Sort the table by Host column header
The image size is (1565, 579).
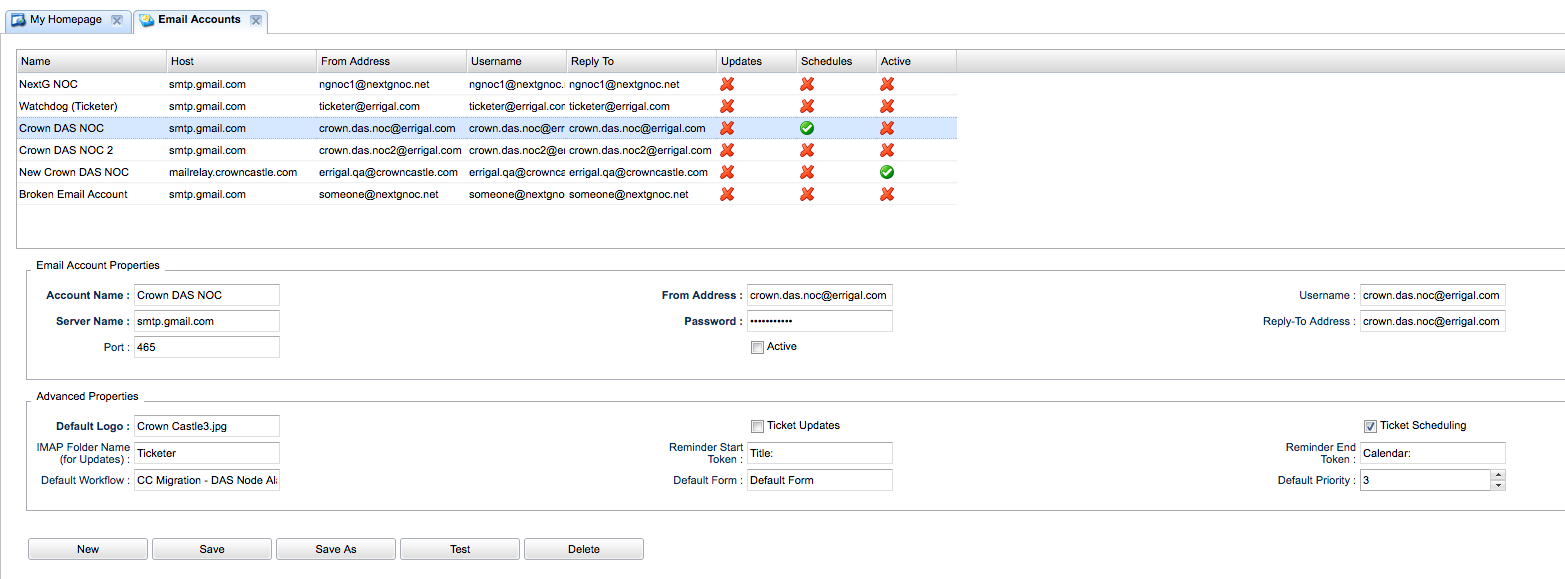tap(241, 61)
